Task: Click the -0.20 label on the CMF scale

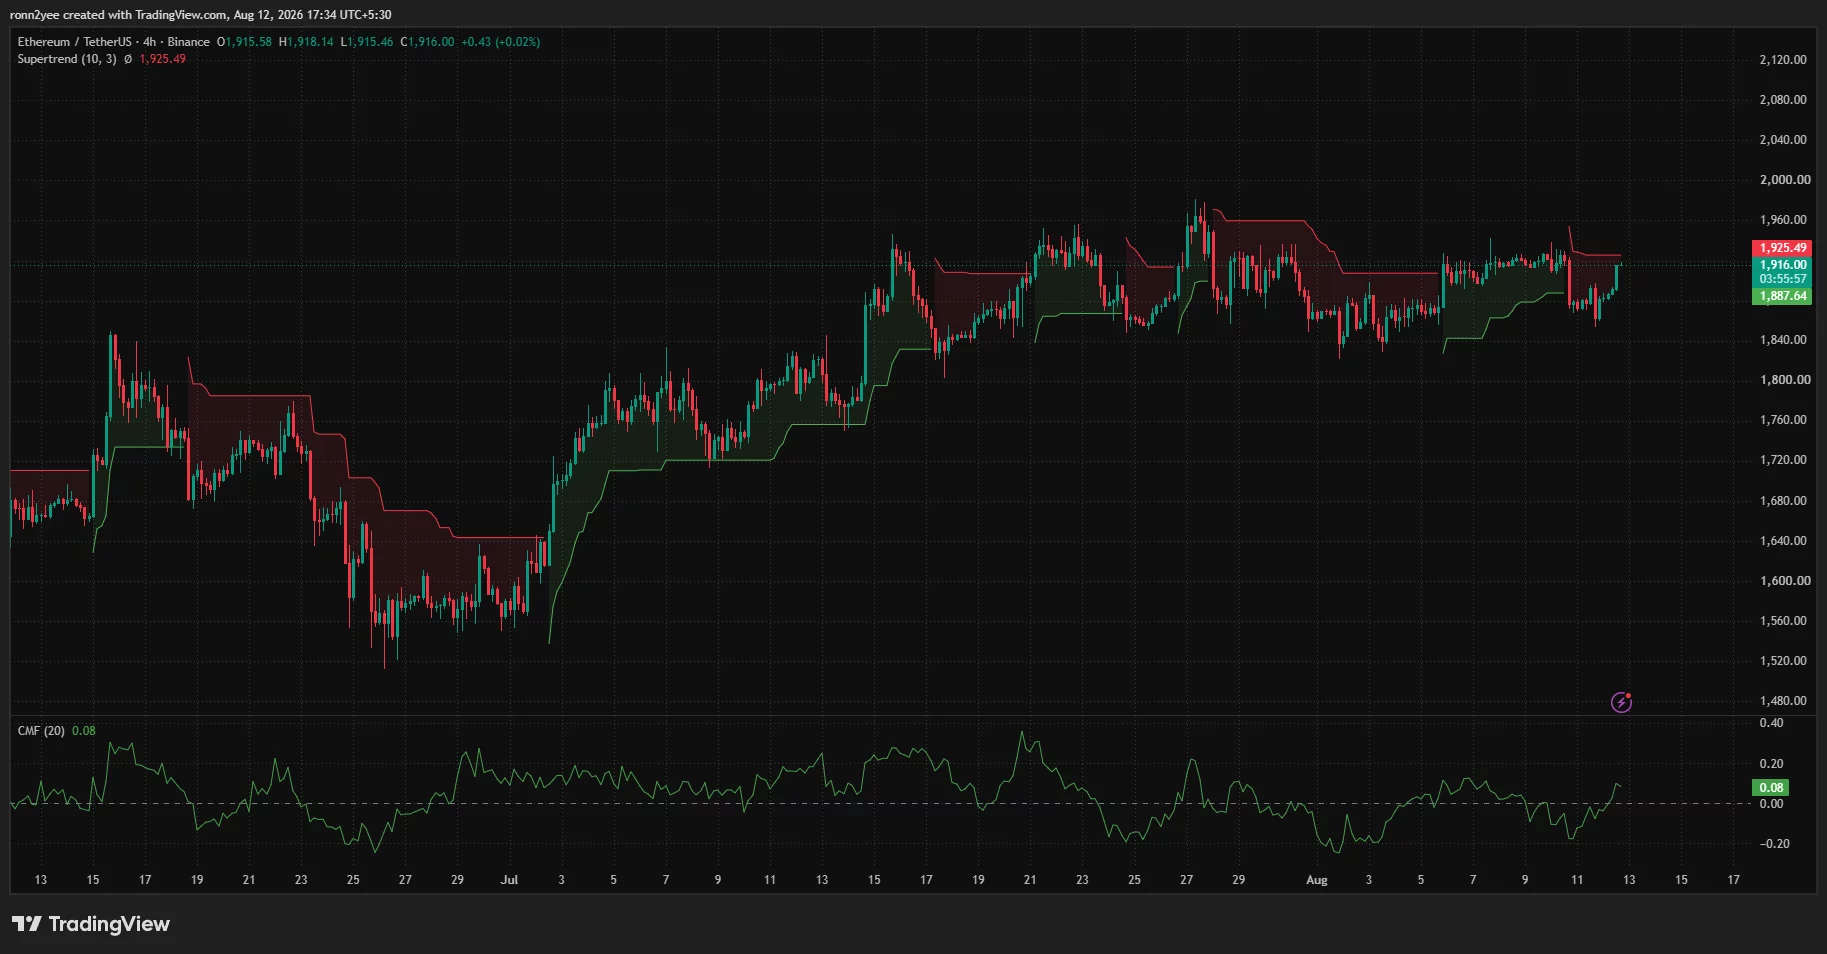Action: pos(1773,844)
